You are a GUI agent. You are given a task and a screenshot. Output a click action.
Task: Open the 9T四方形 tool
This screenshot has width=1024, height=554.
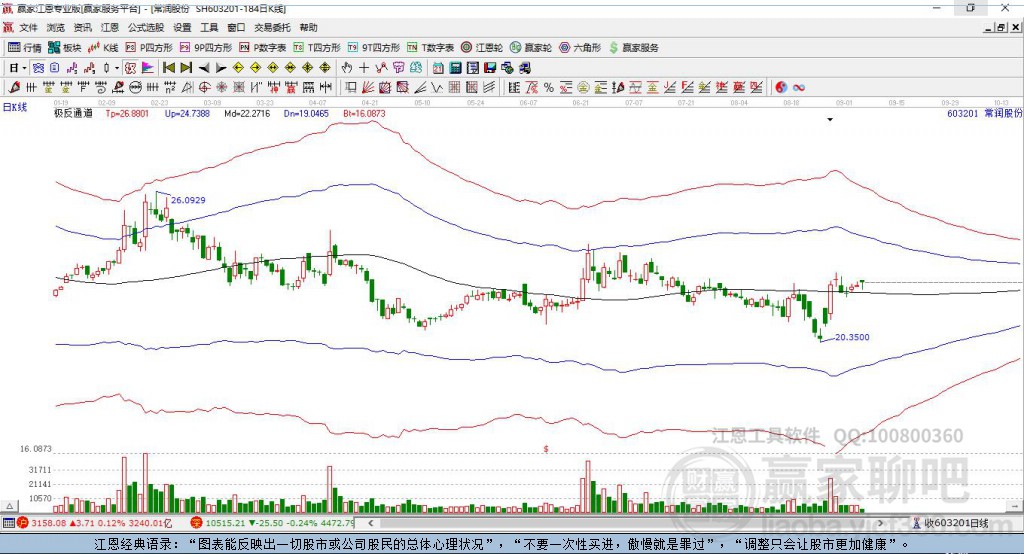(x=374, y=48)
